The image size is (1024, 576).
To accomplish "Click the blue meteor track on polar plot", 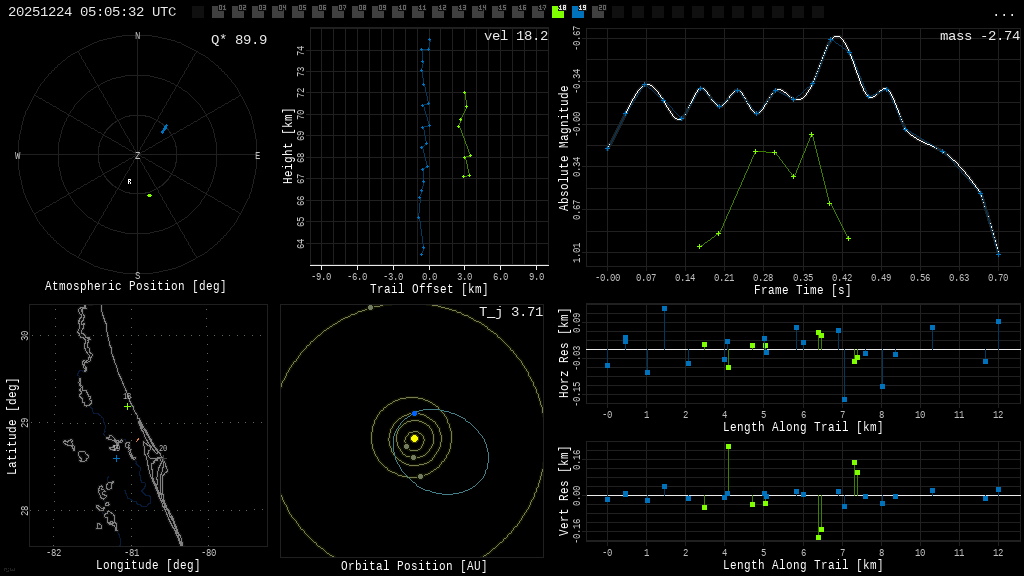I will click(165, 128).
